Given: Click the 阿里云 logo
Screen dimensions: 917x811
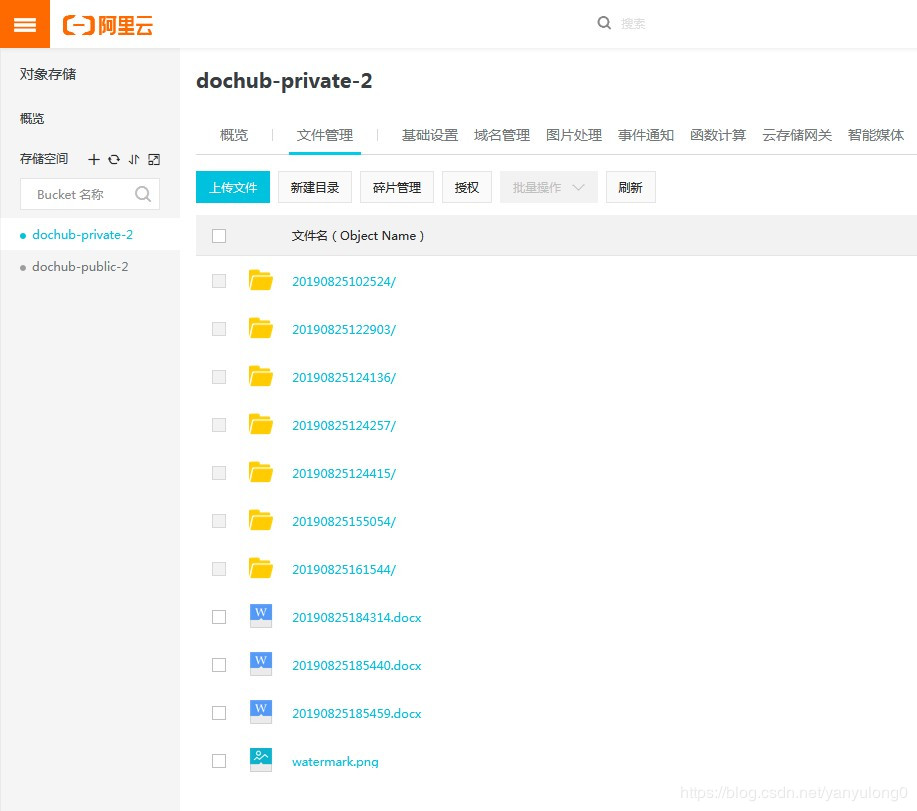Looking at the screenshot, I should [x=108, y=25].
